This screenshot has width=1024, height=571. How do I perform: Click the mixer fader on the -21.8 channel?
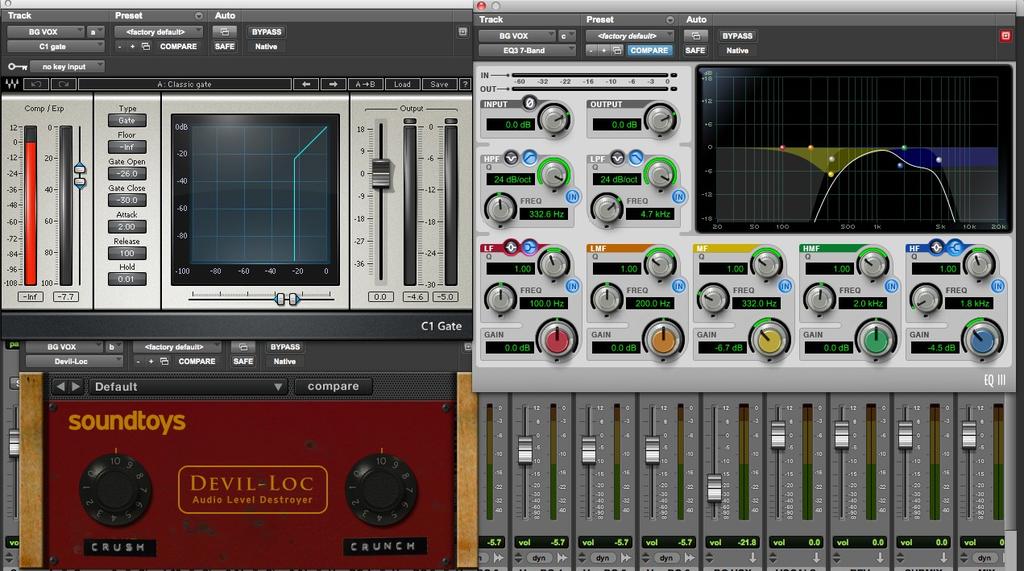[x=714, y=487]
